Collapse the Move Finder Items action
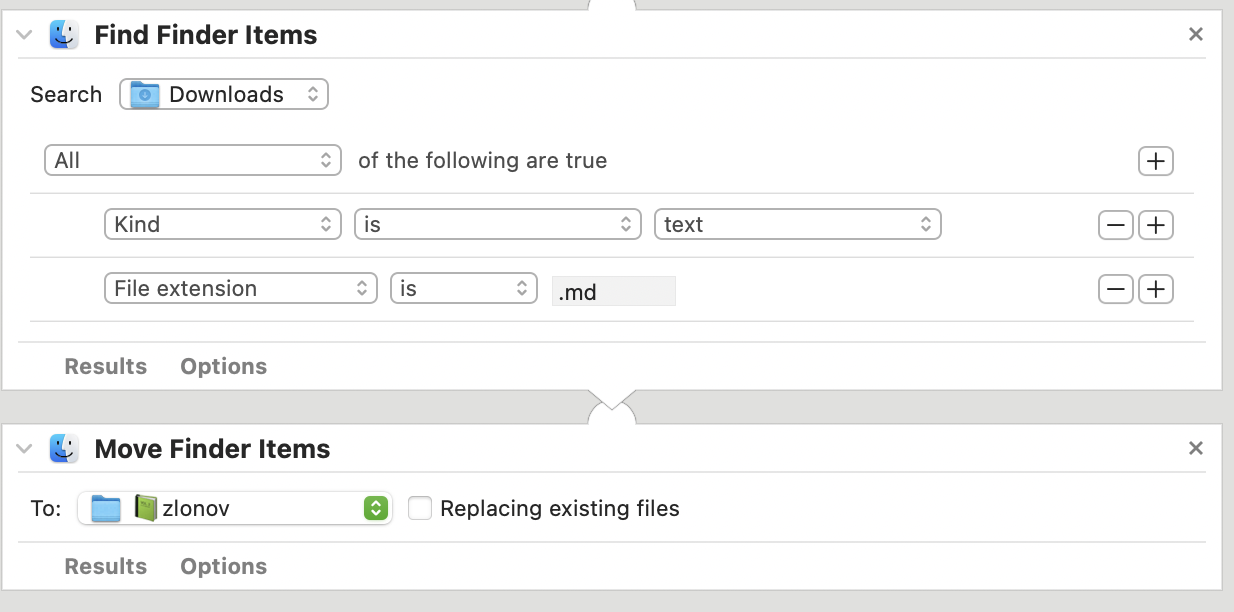 point(25,449)
